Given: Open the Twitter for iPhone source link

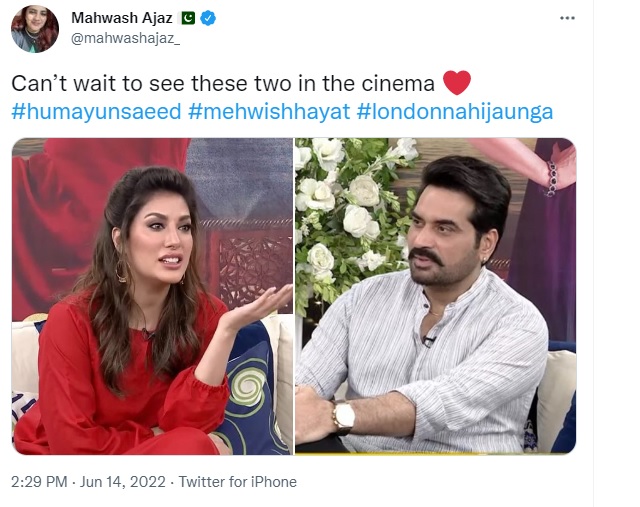Looking at the screenshot, I should click(238, 482).
